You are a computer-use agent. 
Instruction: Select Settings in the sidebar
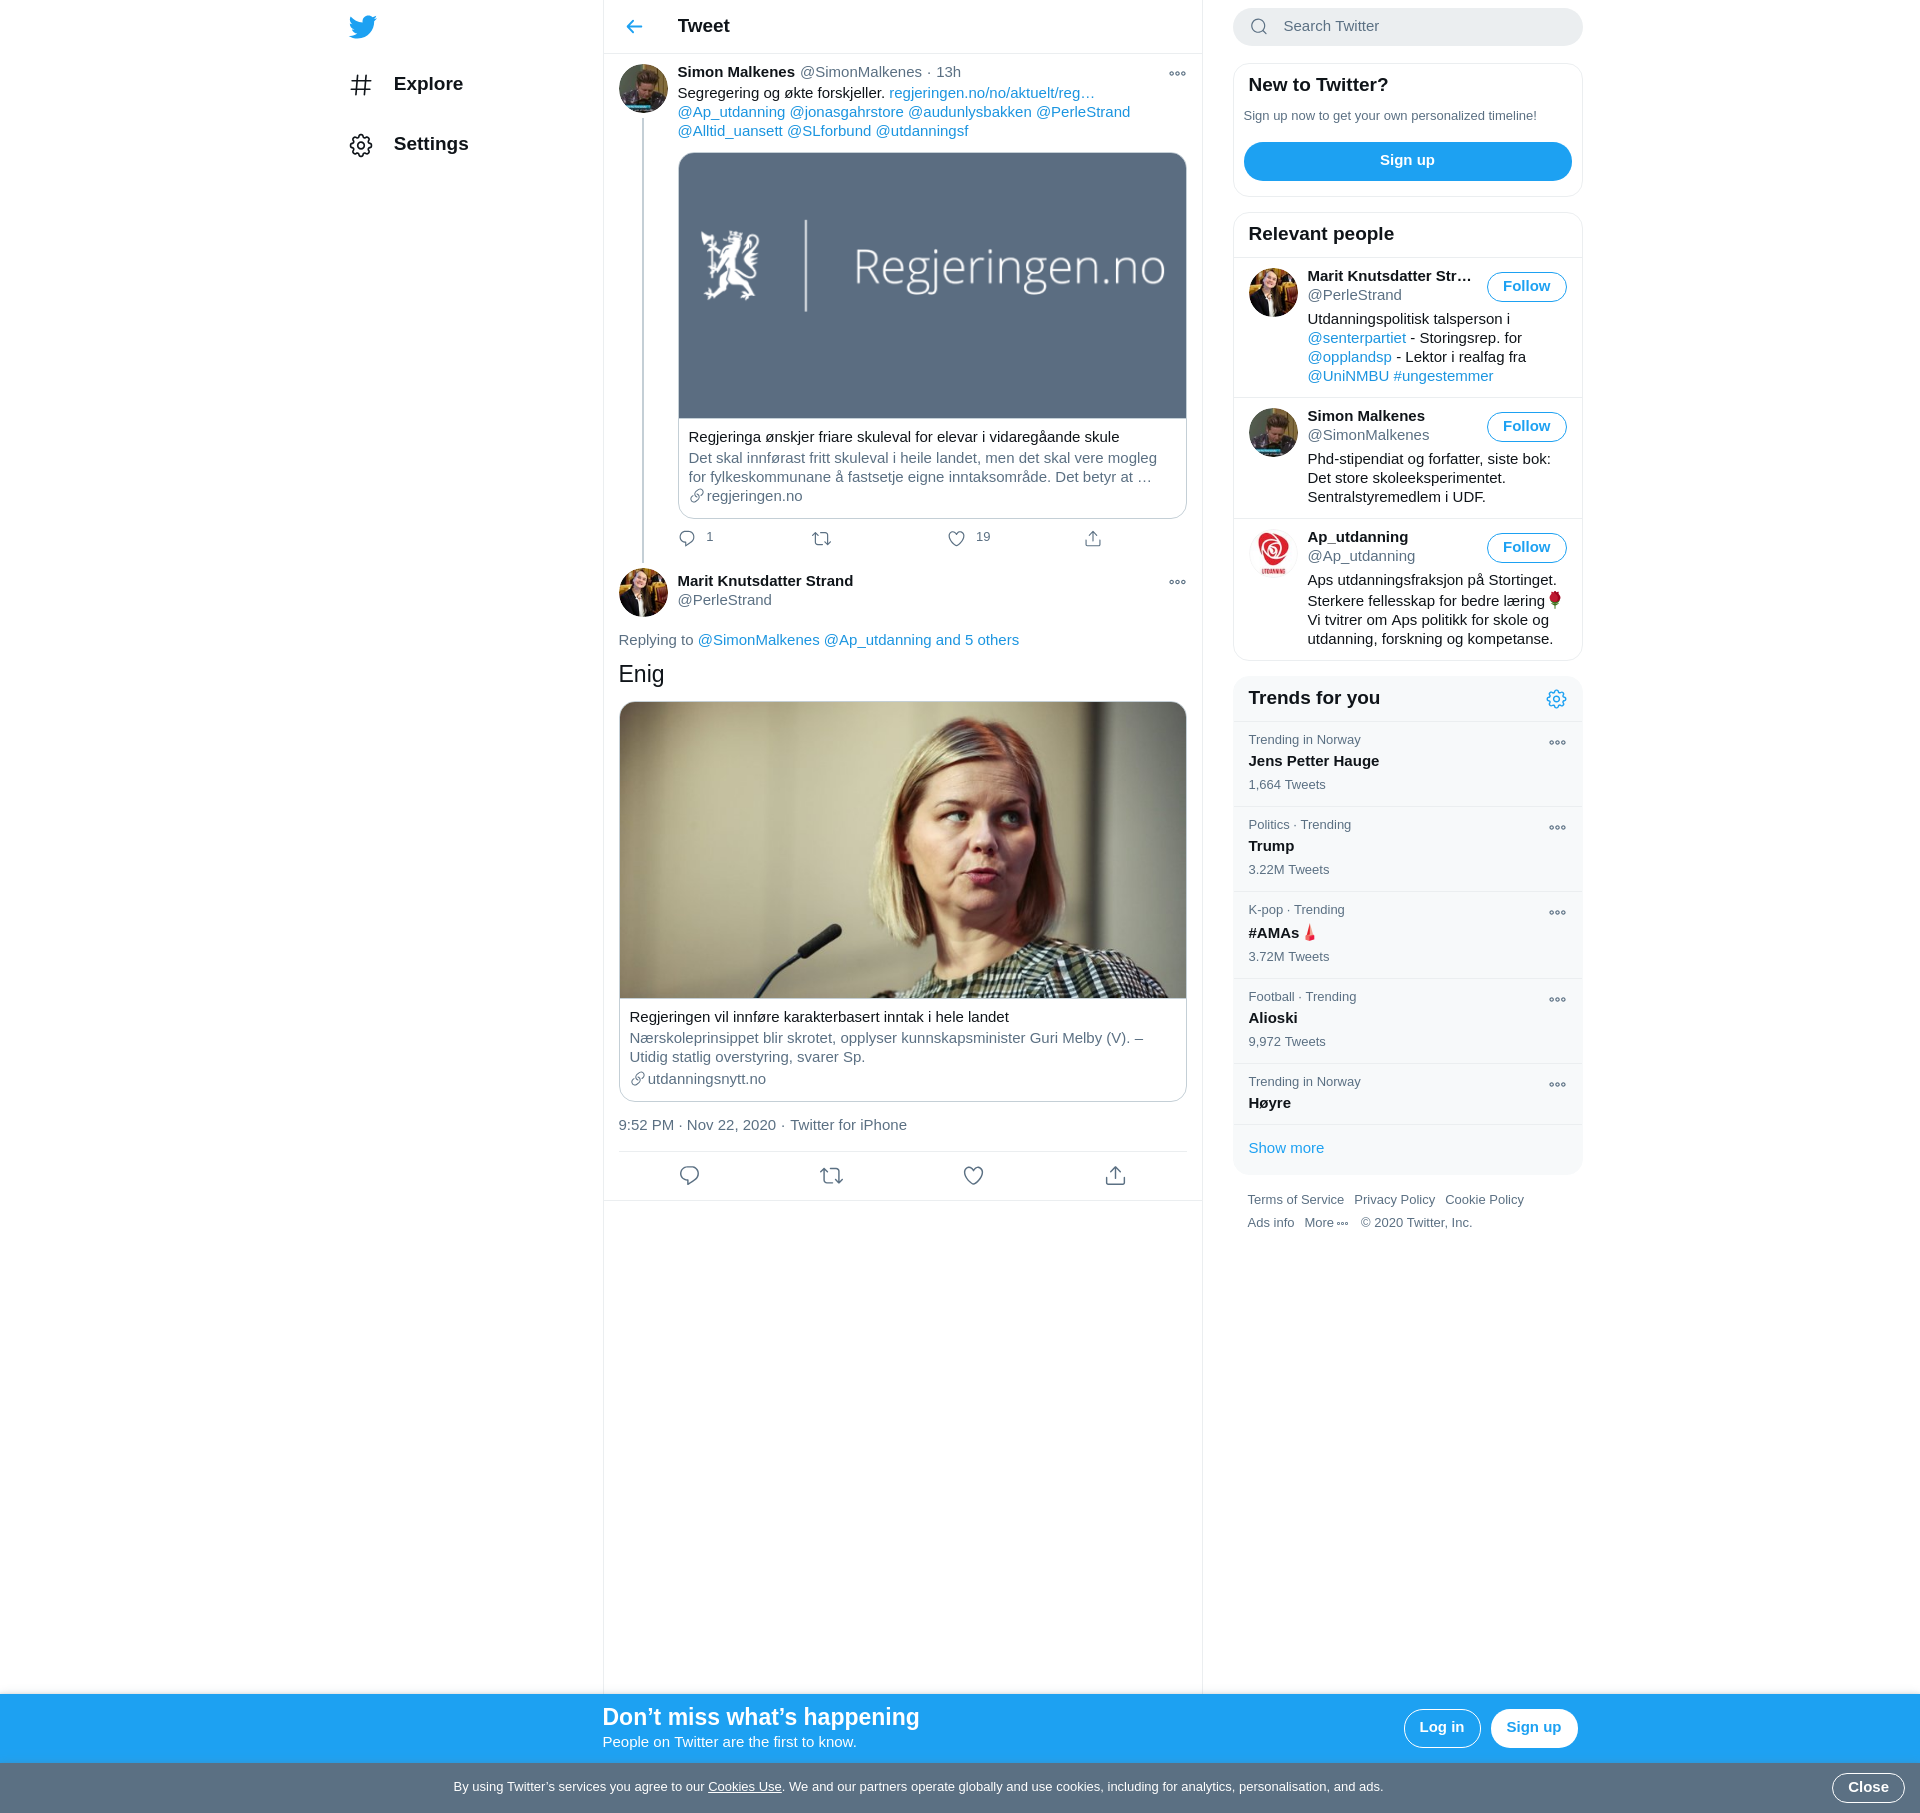pyautogui.click(x=409, y=145)
